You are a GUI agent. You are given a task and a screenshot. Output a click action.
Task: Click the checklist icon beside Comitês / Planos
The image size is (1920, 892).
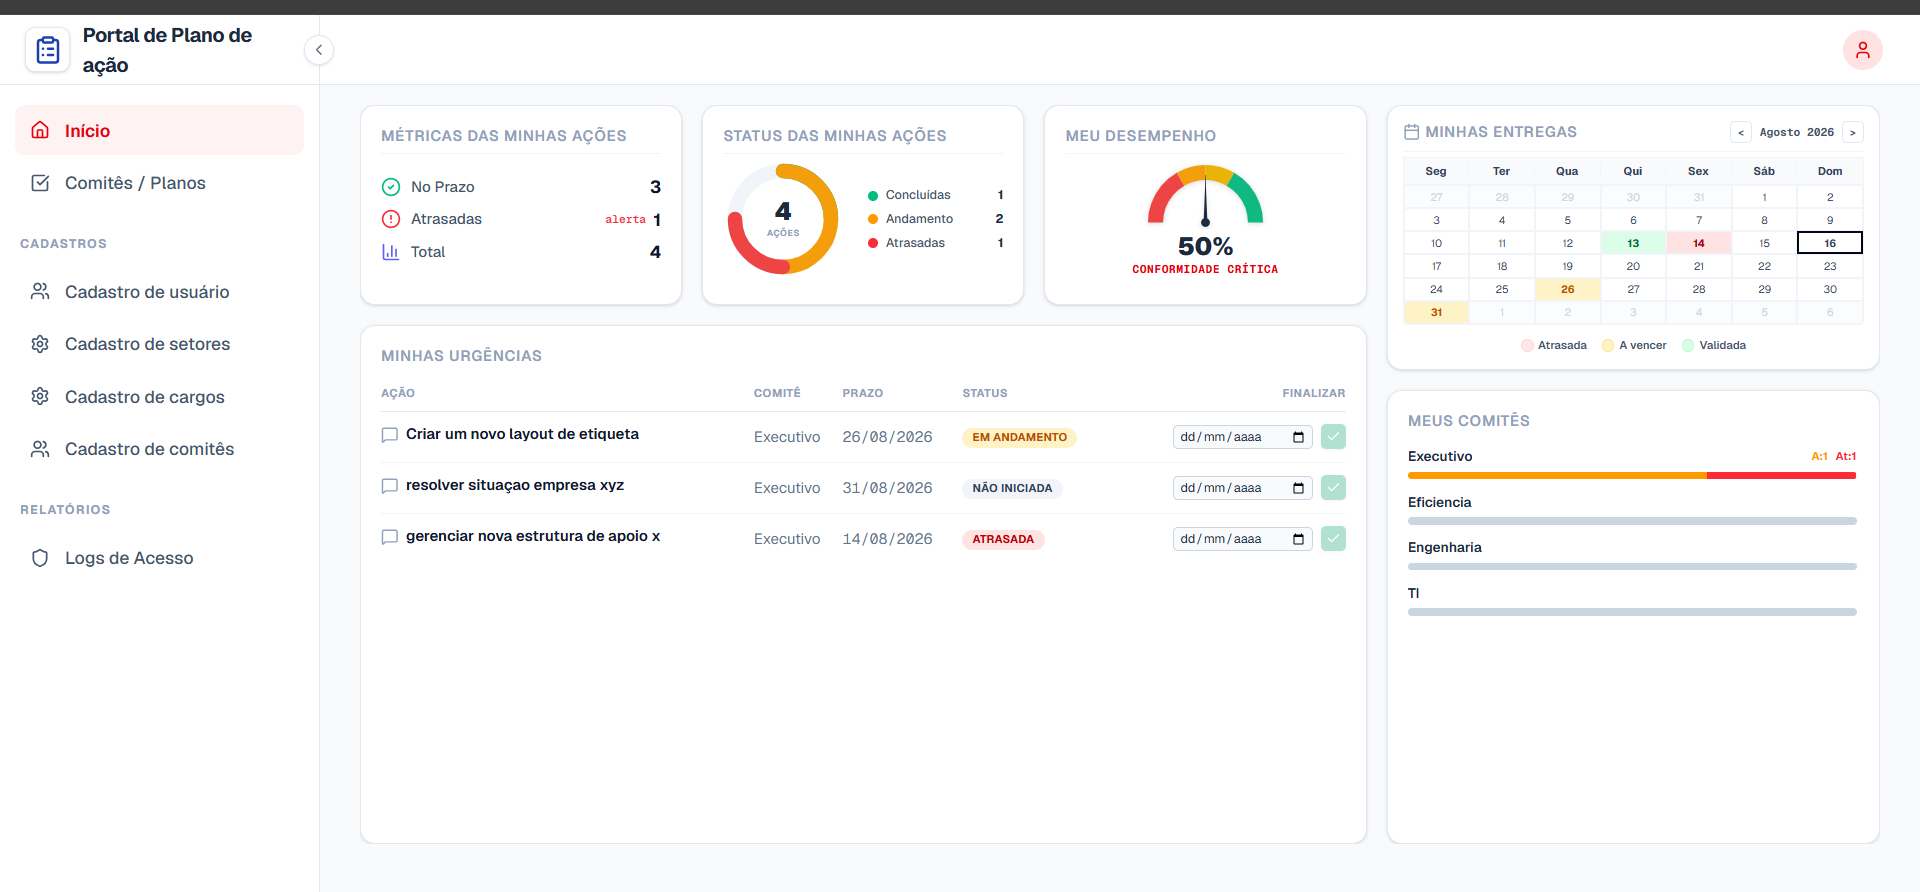40,183
